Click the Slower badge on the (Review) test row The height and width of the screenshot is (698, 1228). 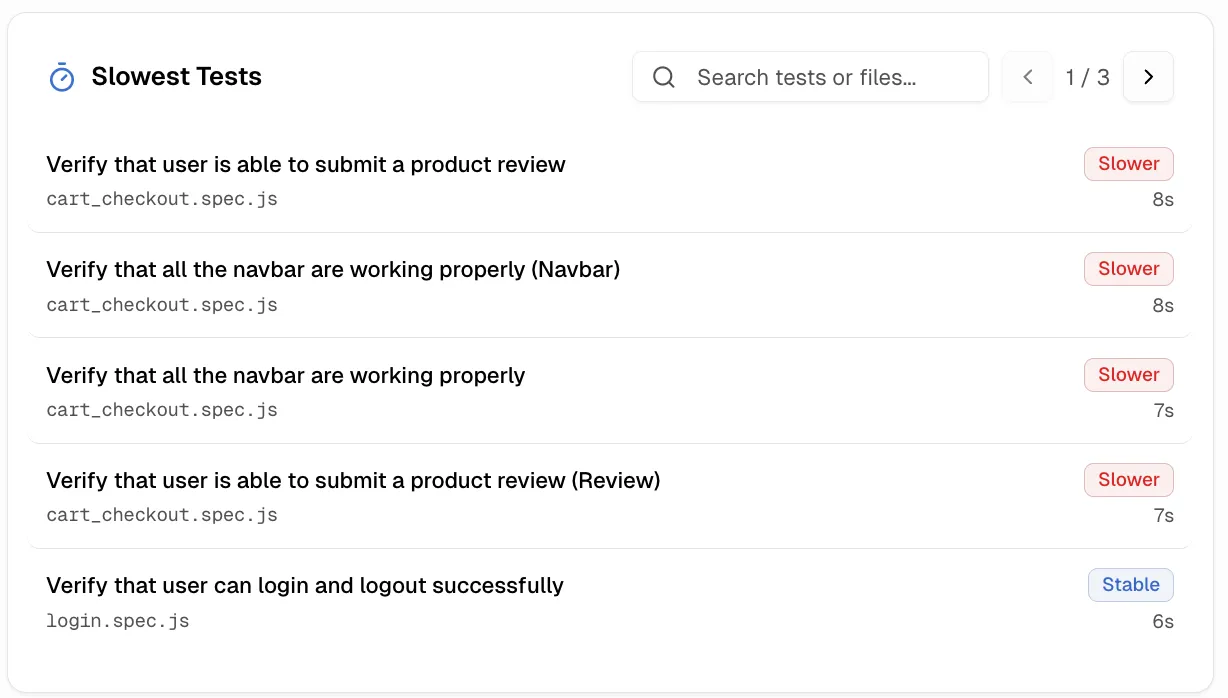pyautogui.click(x=1128, y=480)
